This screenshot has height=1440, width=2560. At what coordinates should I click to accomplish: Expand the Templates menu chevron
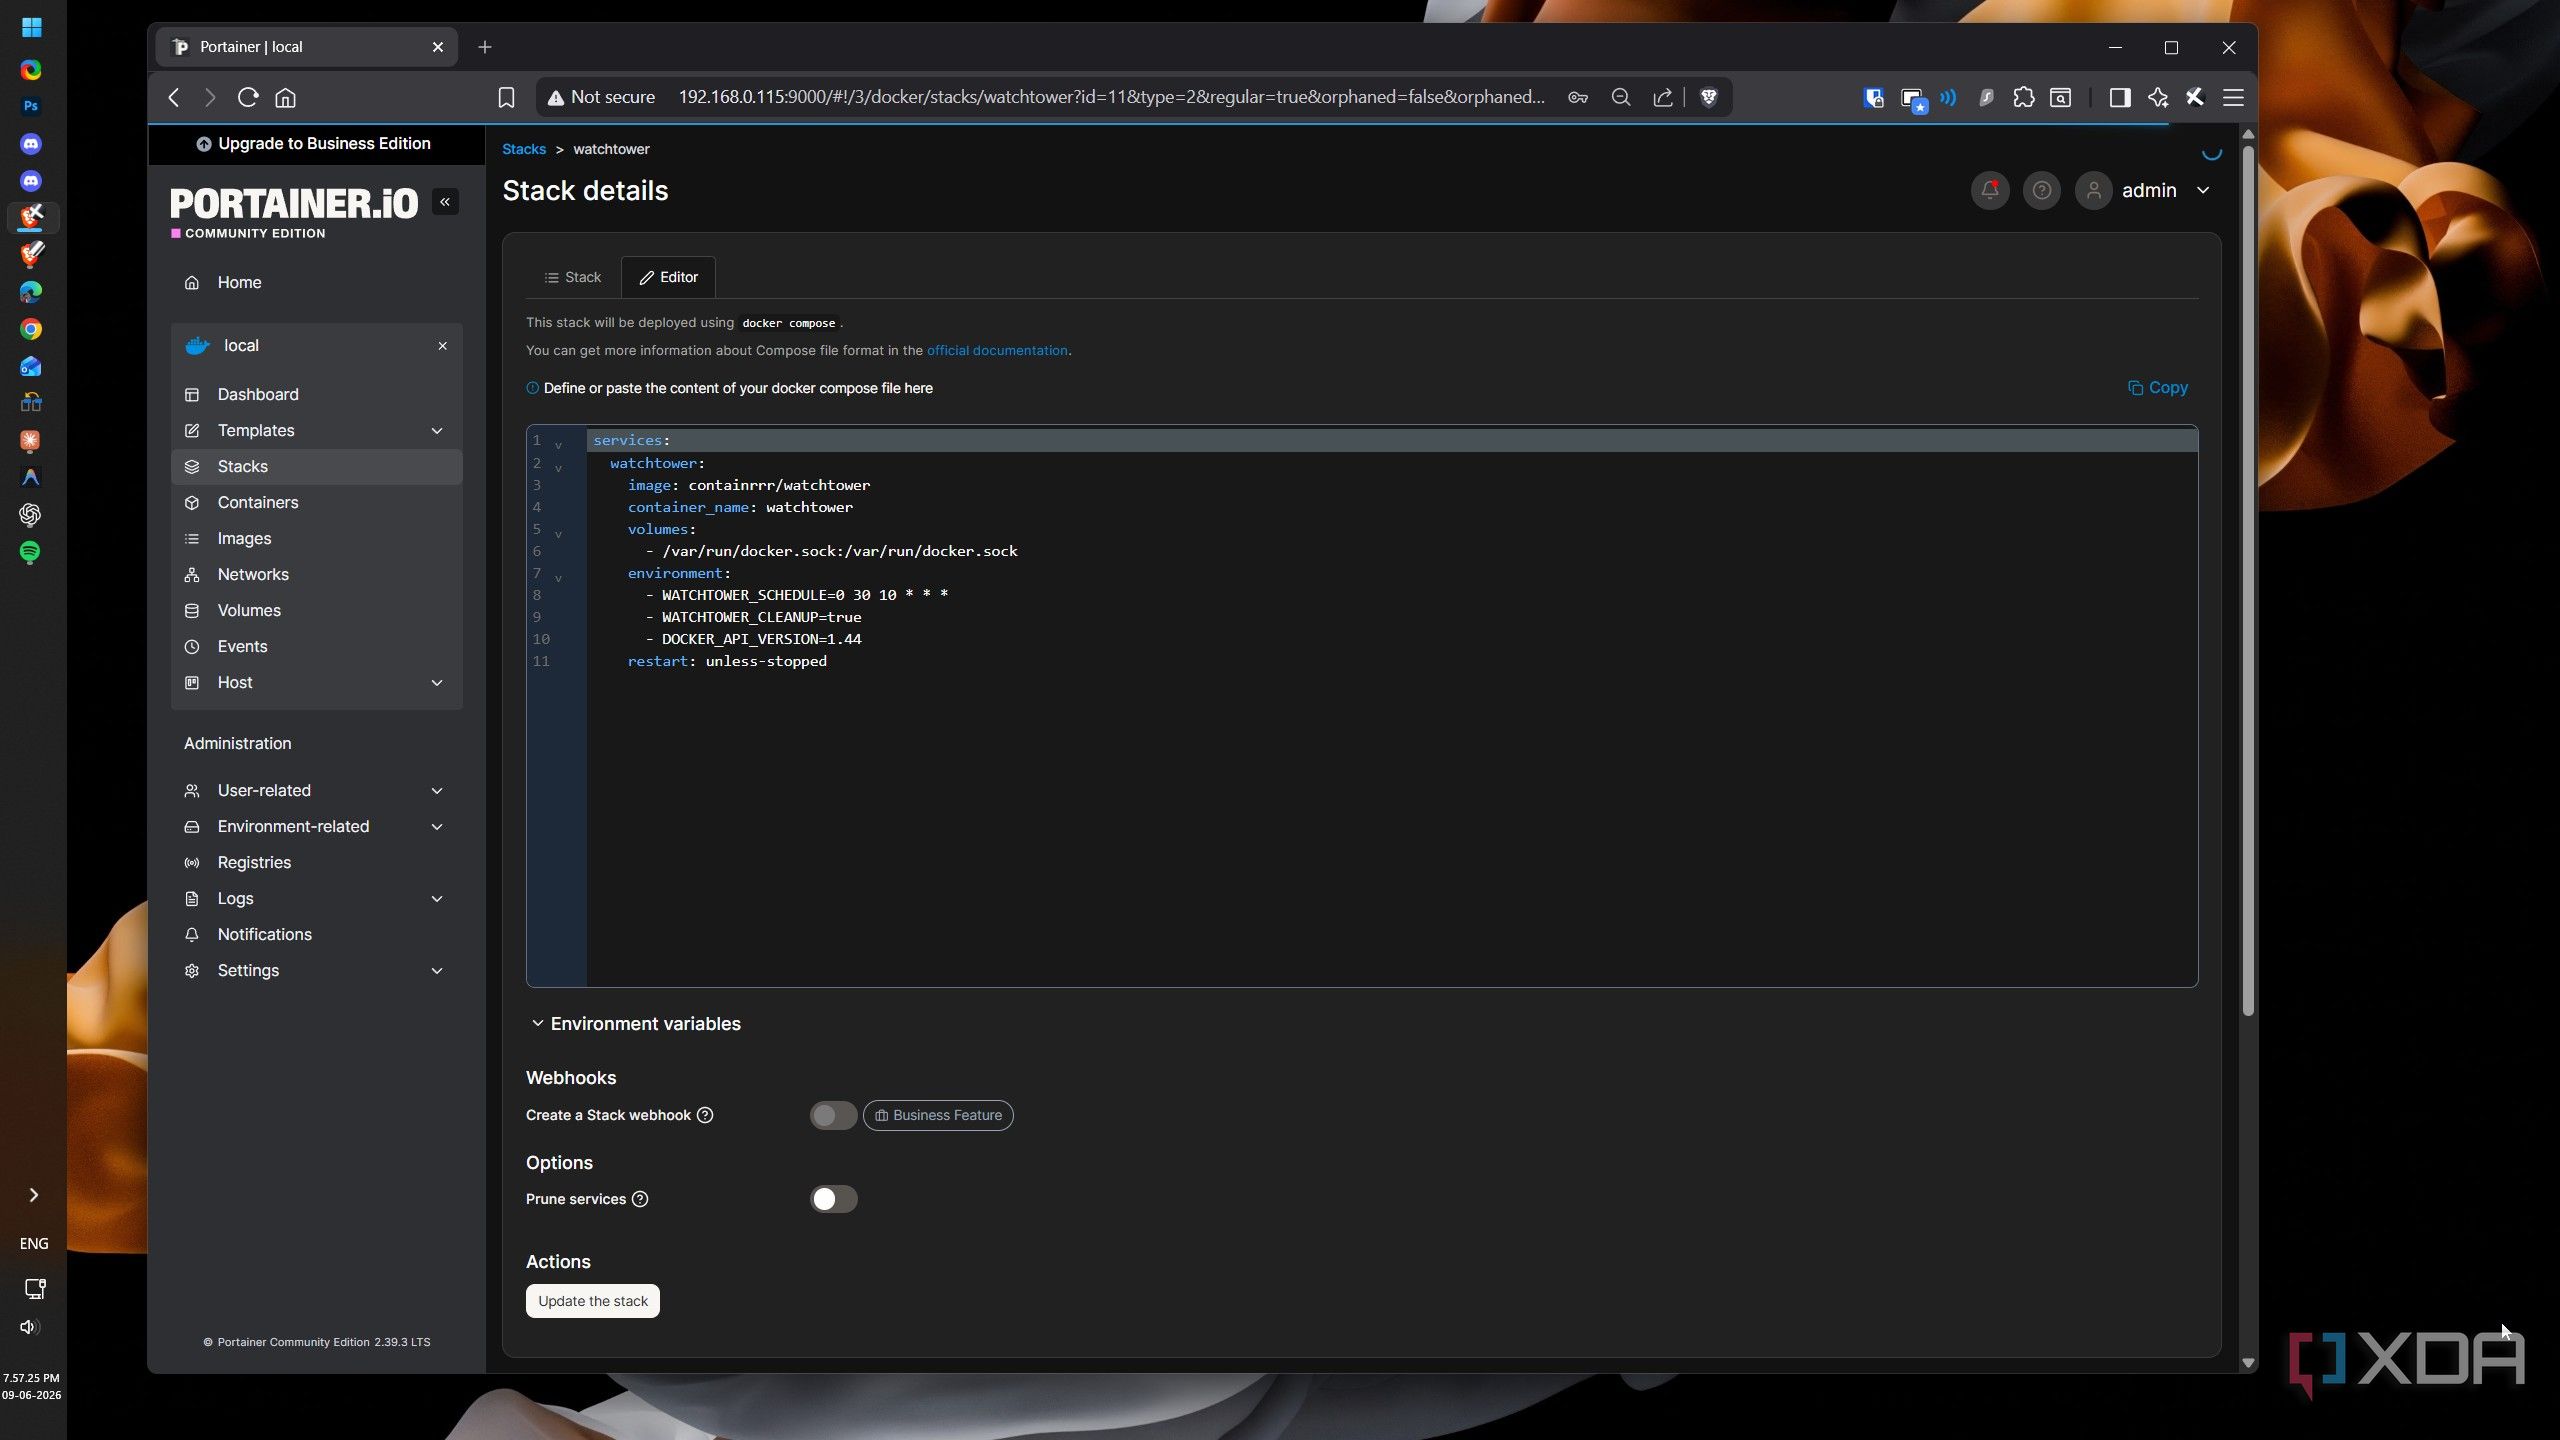coord(437,431)
